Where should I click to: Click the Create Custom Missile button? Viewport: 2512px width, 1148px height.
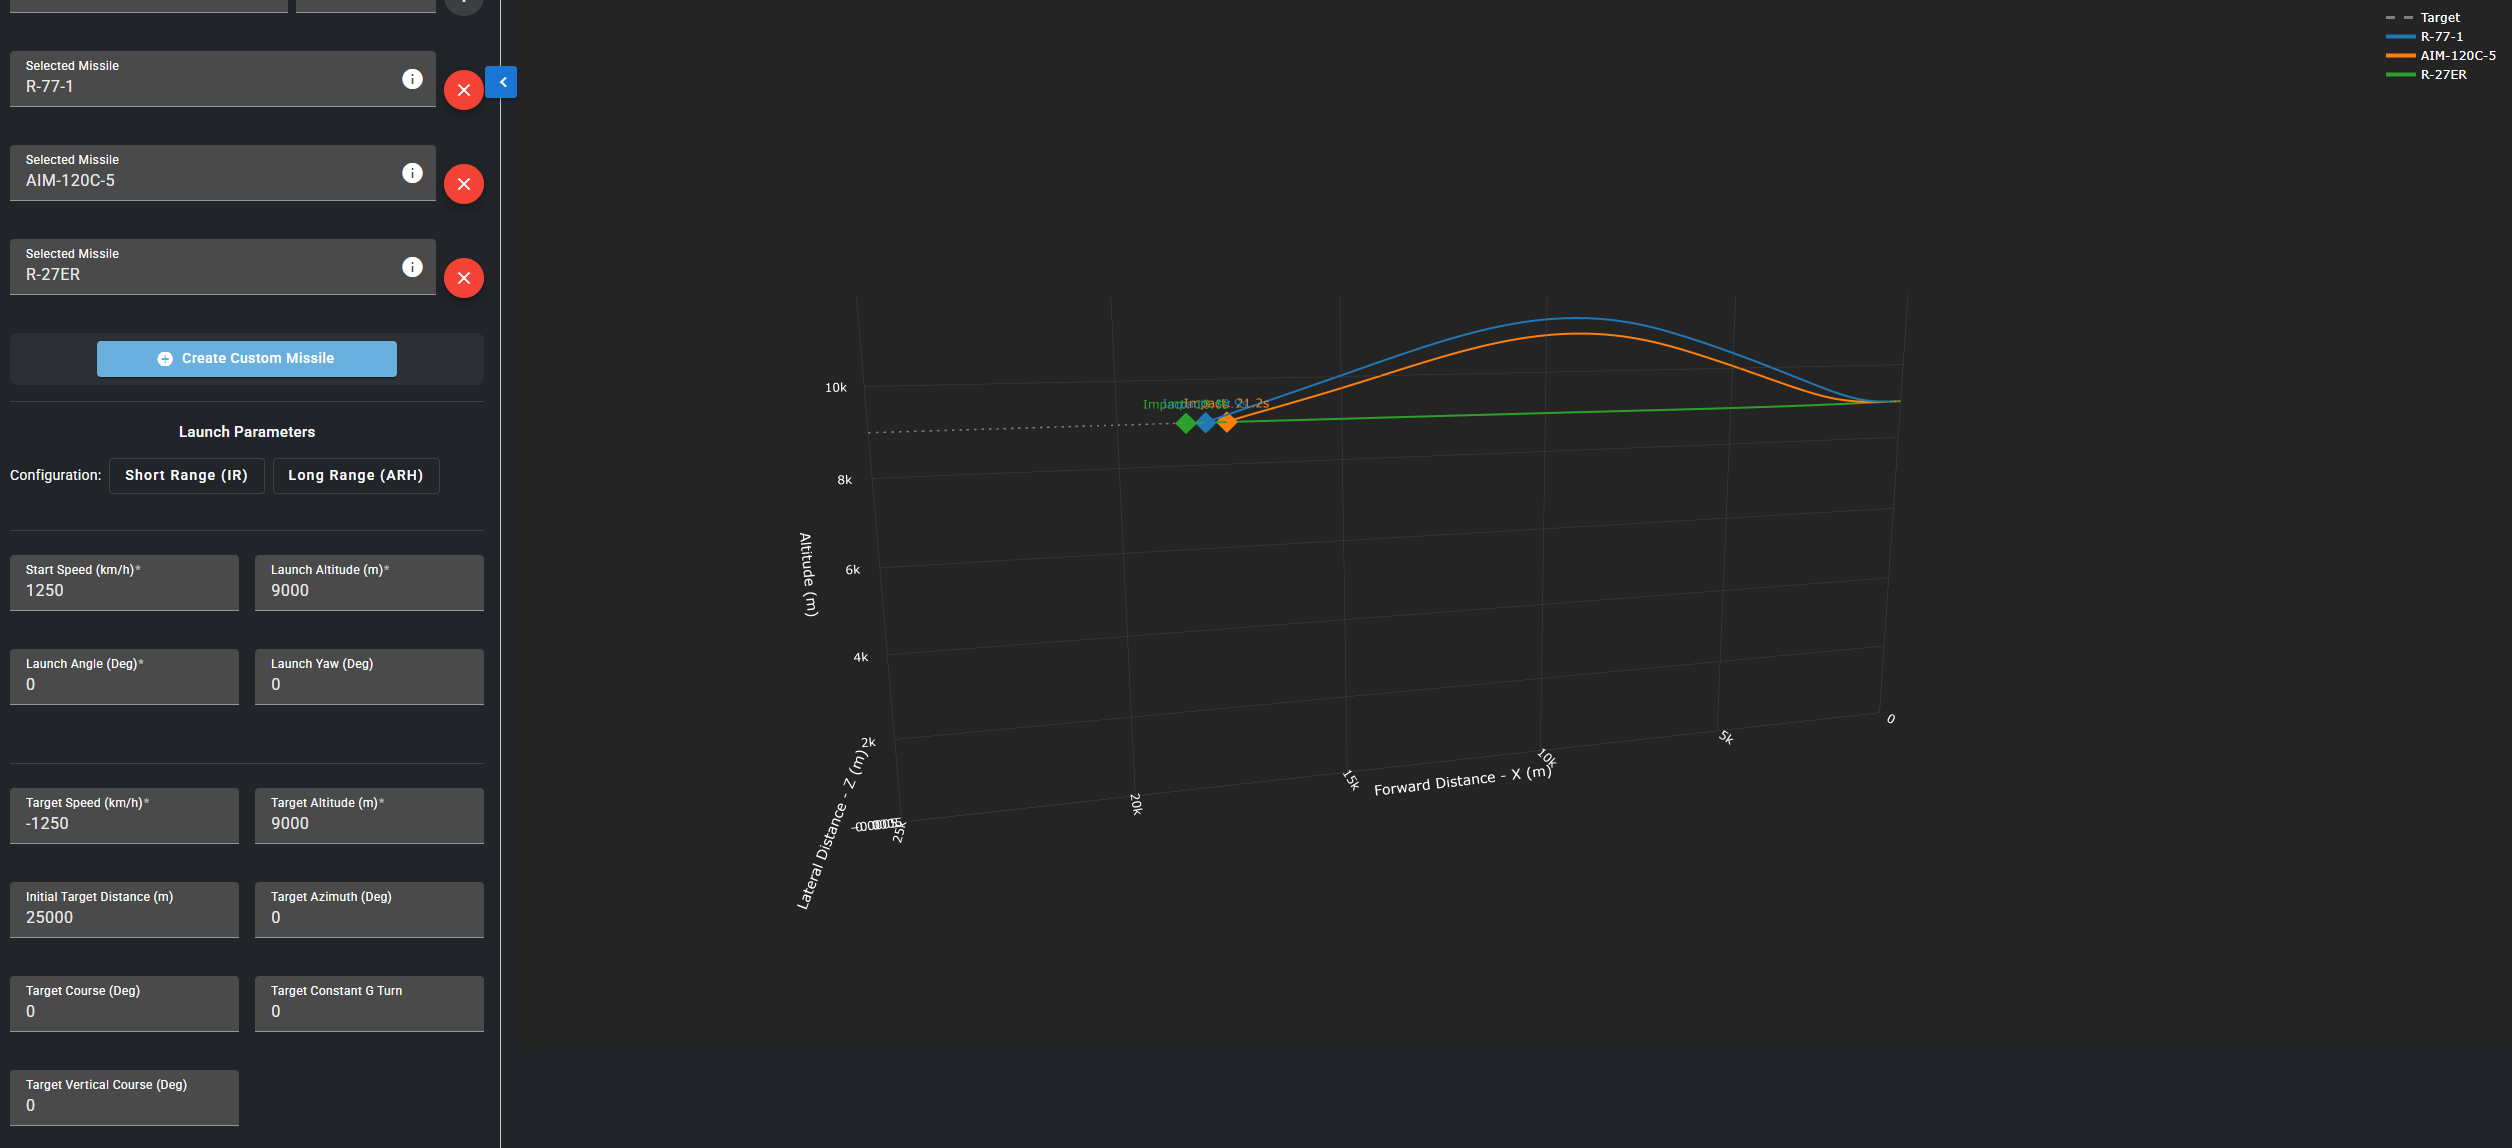(247, 359)
